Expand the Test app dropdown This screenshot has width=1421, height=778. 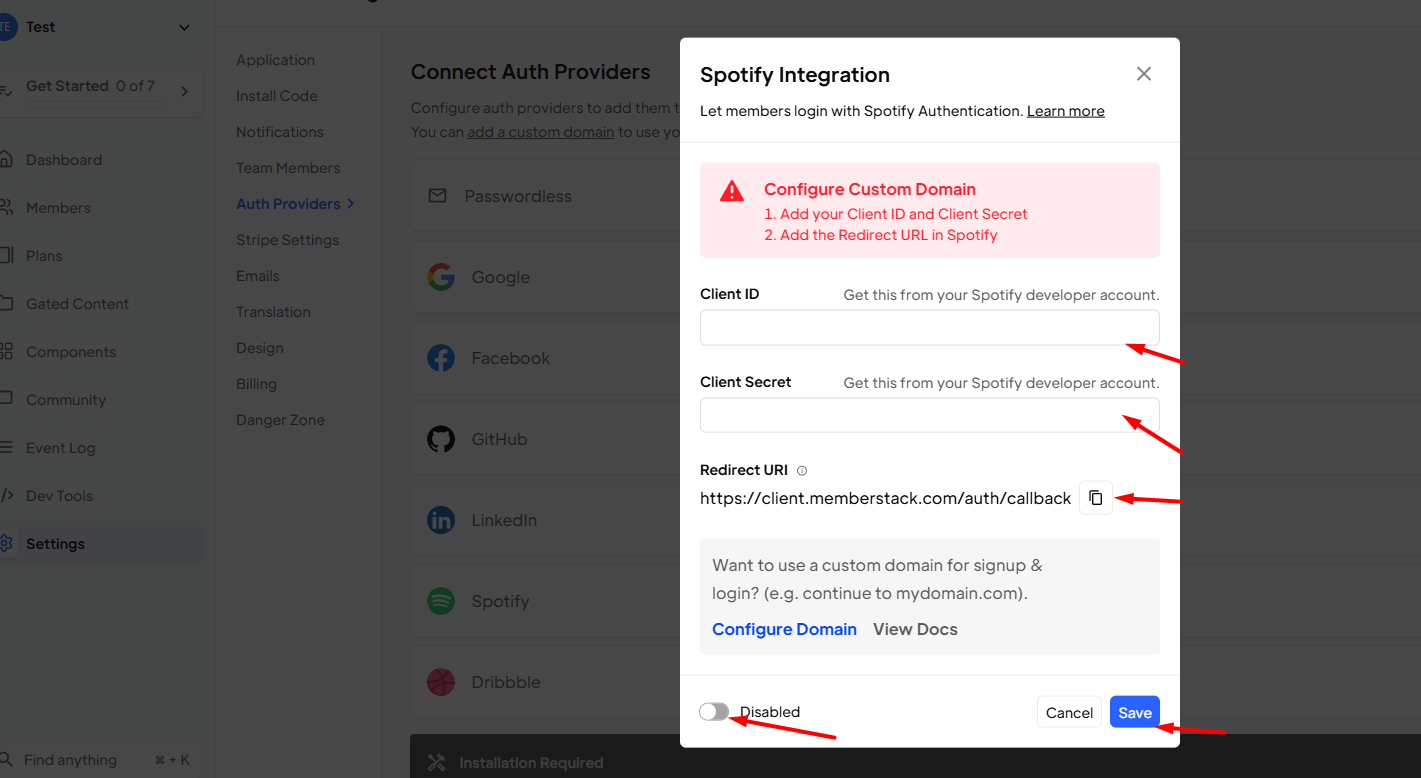point(184,28)
